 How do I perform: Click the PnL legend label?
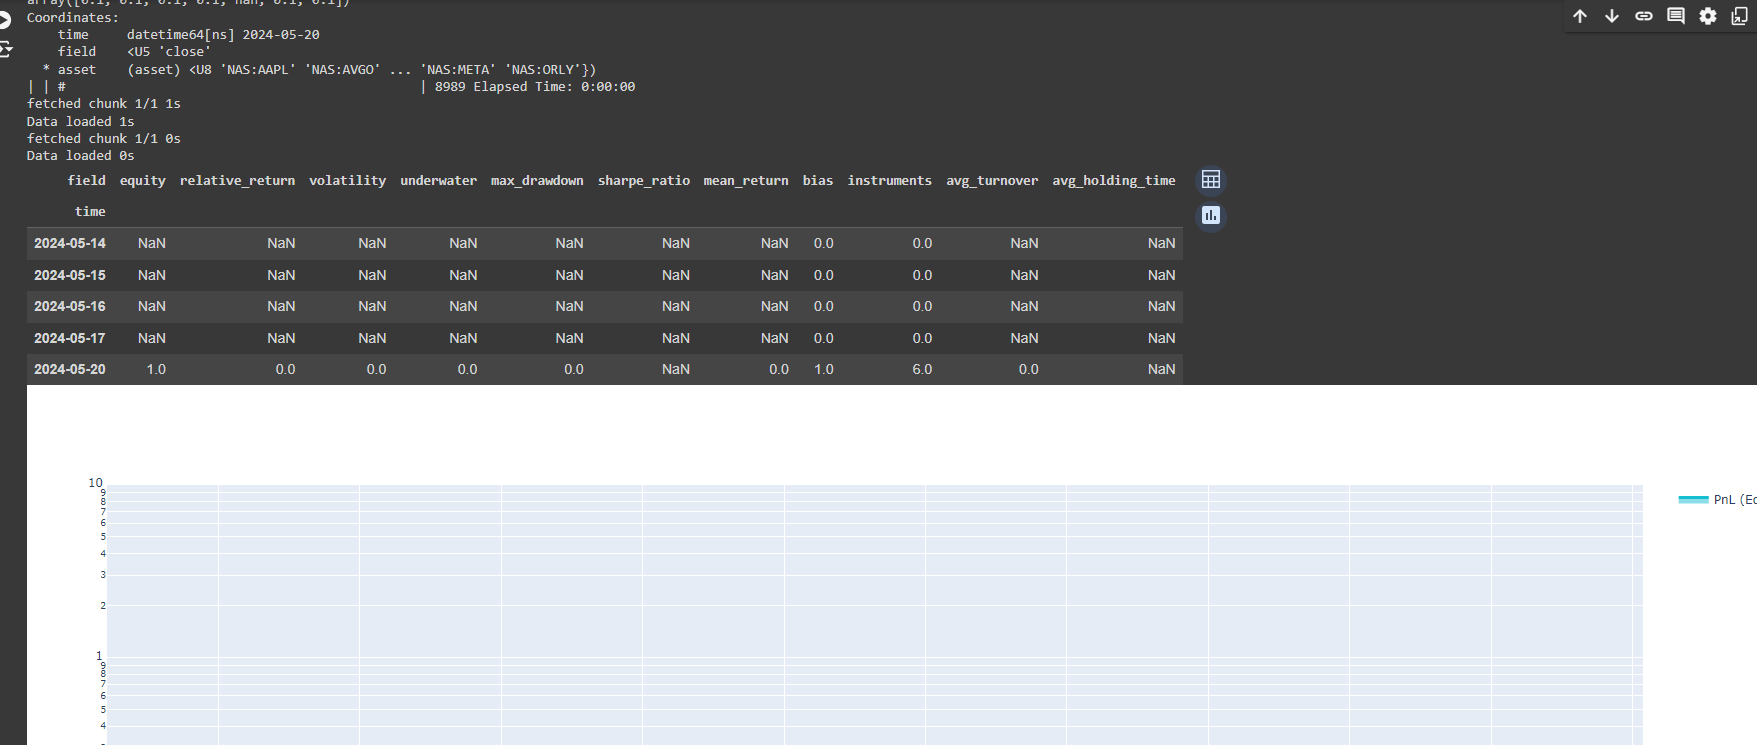pyautogui.click(x=1734, y=499)
